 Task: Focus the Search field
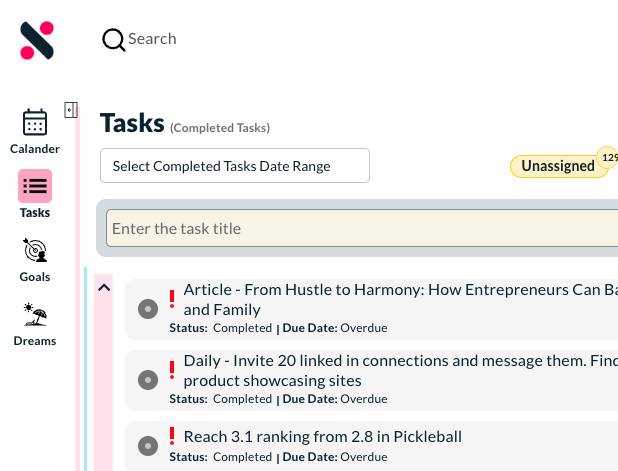coord(152,39)
